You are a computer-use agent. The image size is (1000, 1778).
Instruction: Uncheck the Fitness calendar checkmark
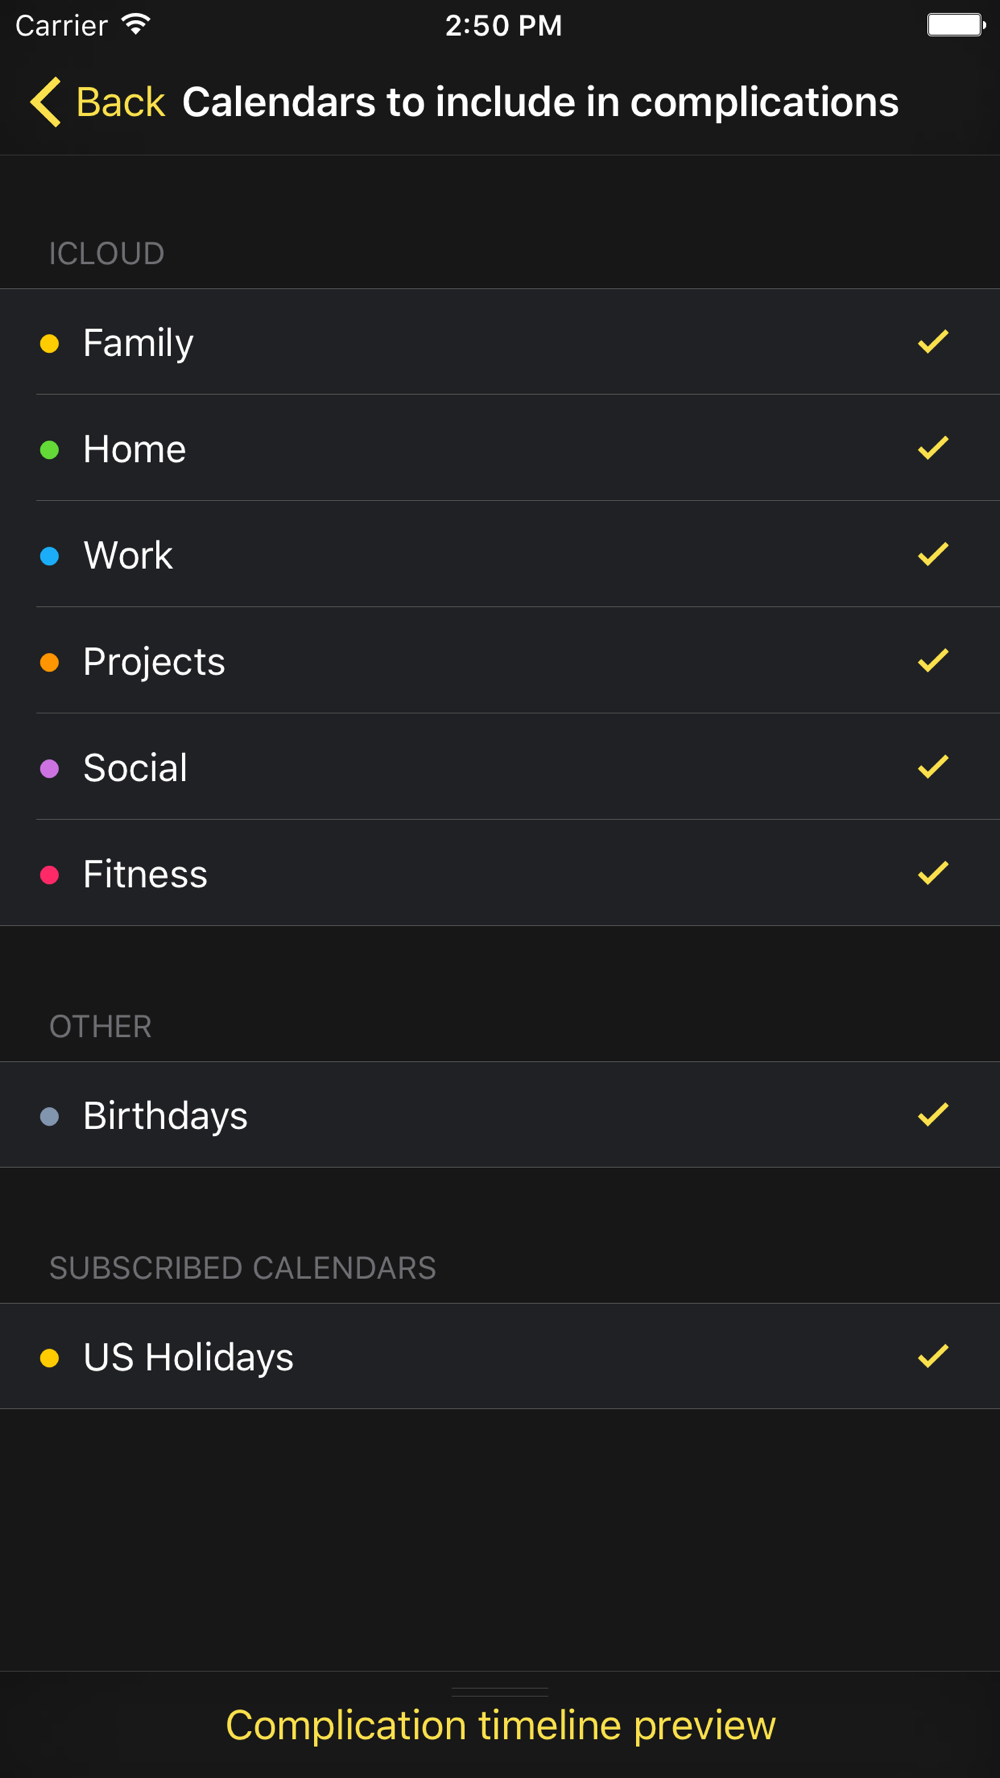pyautogui.click(x=933, y=873)
